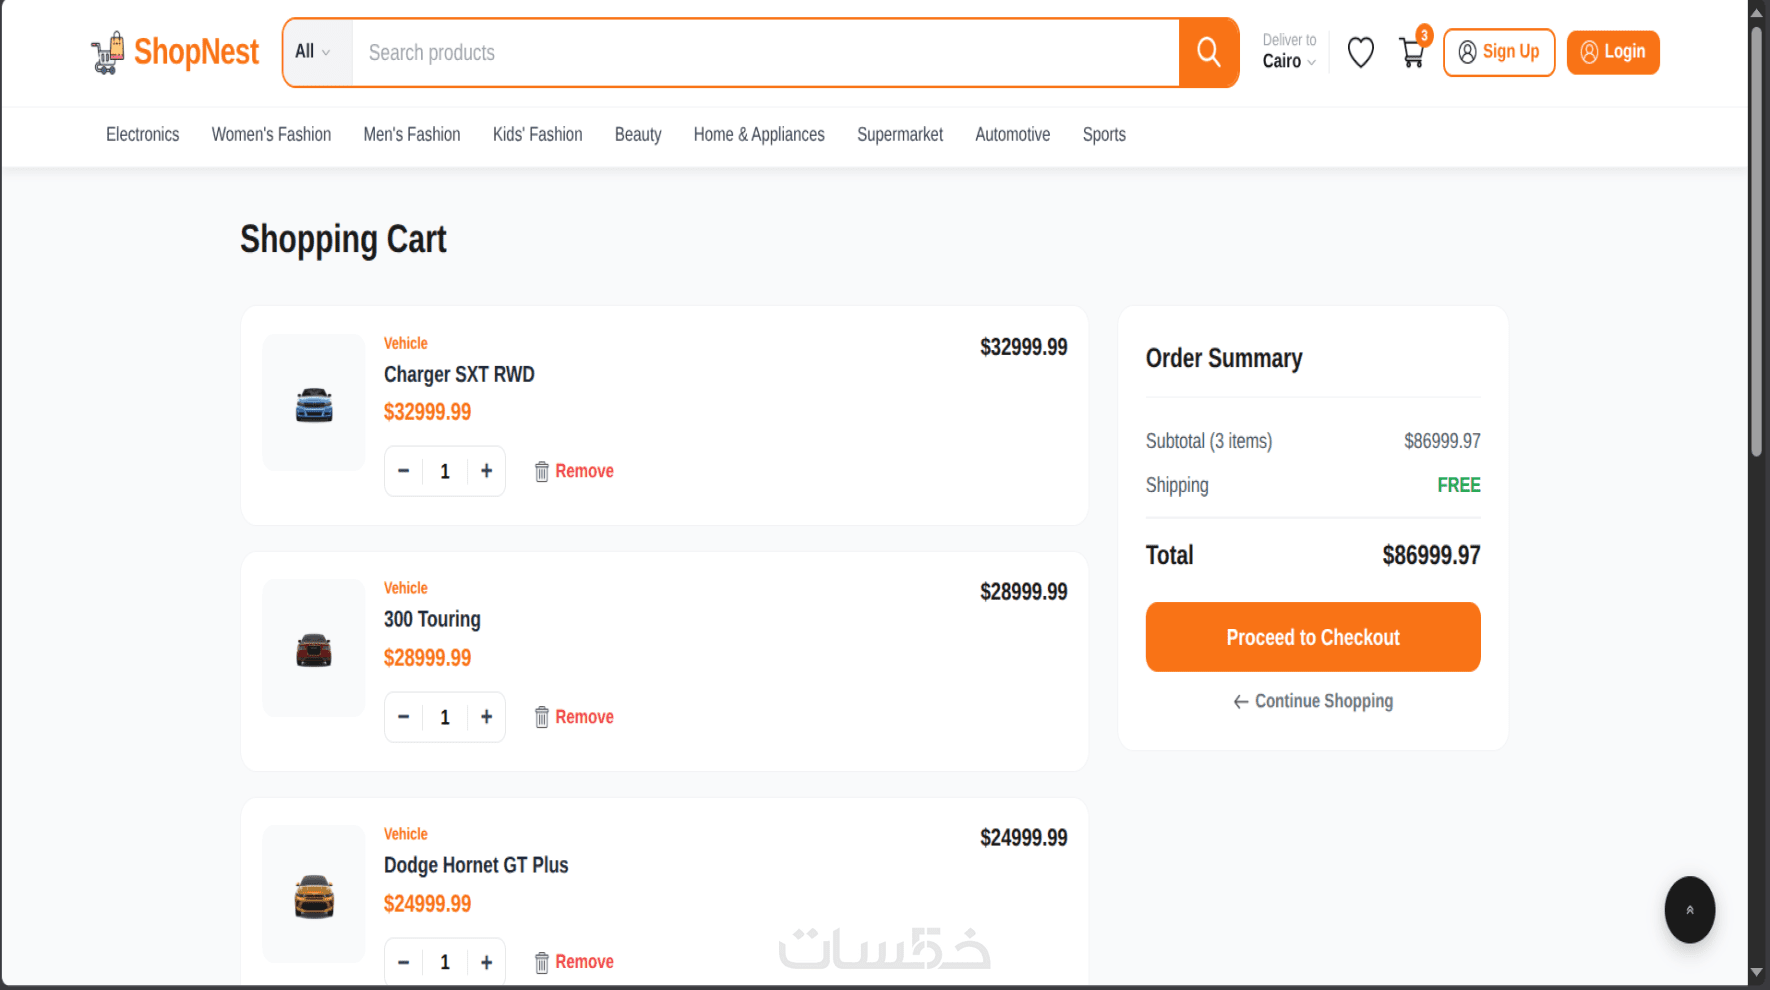The height and width of the screenshot is (990, 1770).
Task: Open the Electronics category menu
Action: [143, 134]
